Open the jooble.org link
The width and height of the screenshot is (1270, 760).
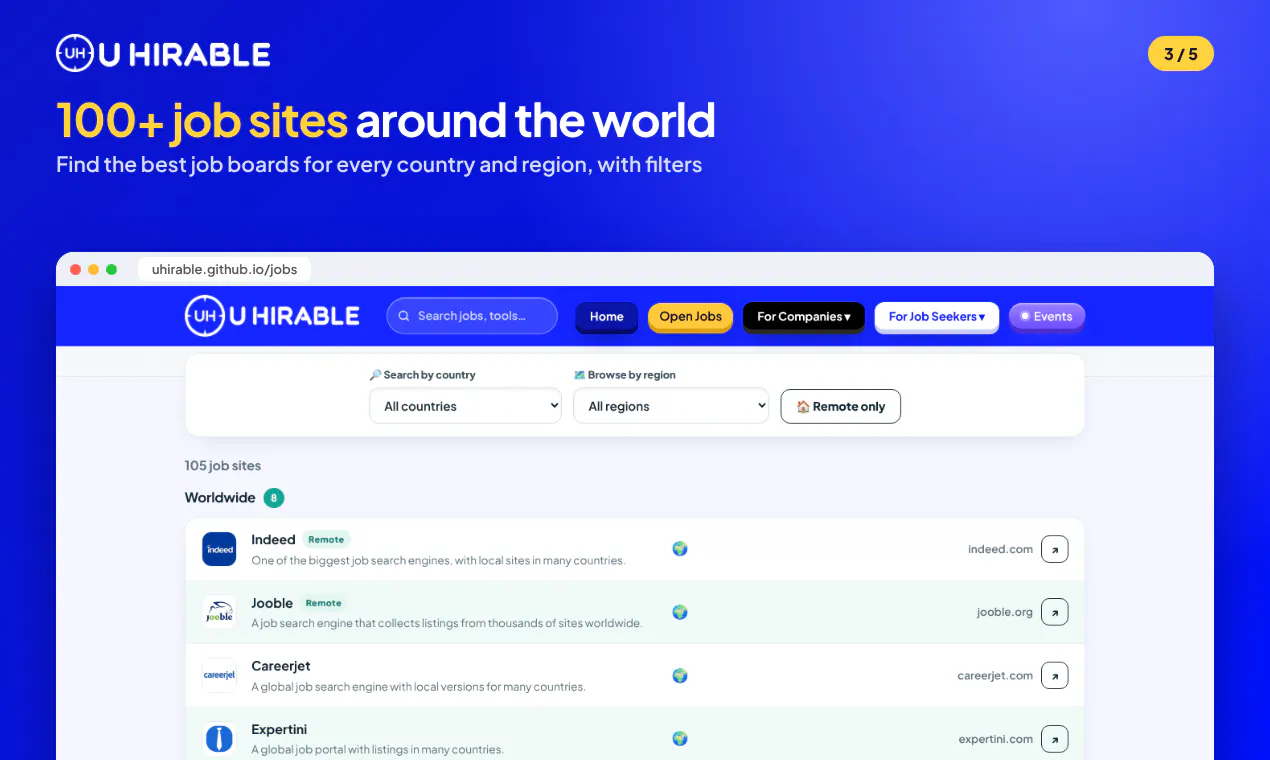click(x=1005, y=612)
